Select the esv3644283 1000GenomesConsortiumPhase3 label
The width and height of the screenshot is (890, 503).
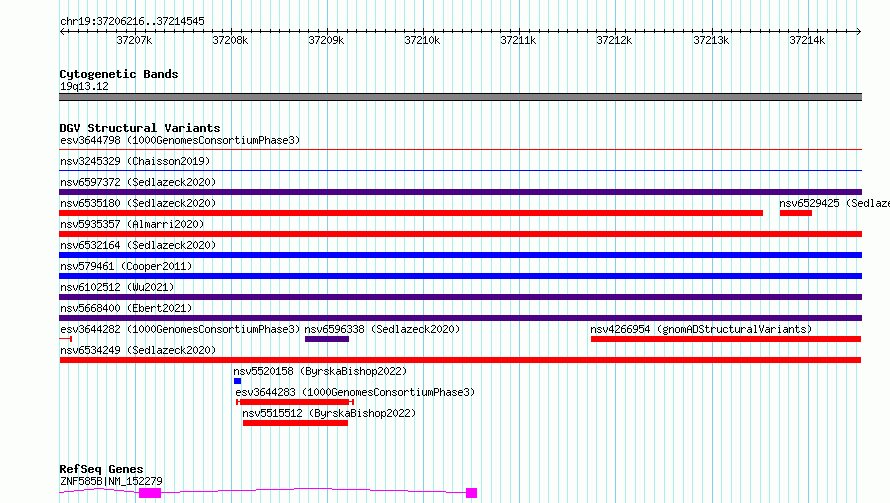coord(355,392)
